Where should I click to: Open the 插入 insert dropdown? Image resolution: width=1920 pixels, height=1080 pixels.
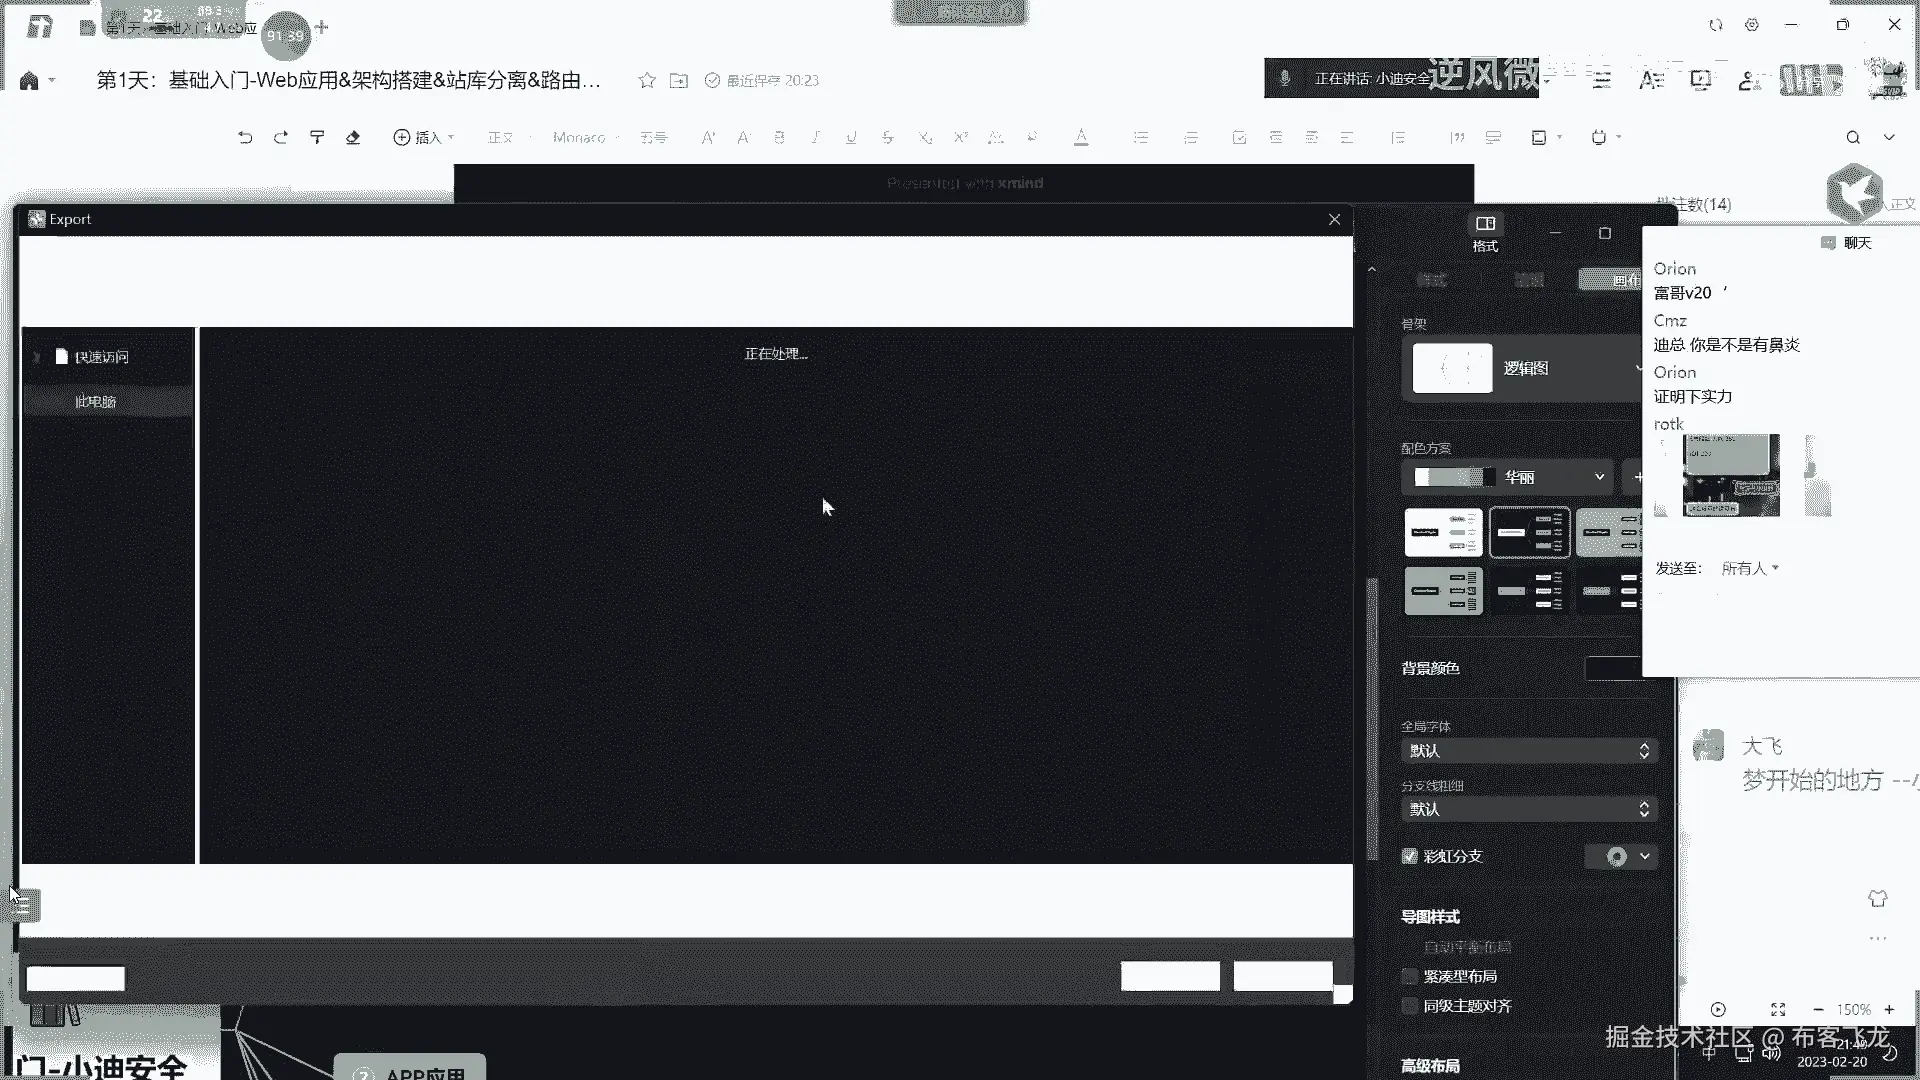click(424, 137)
